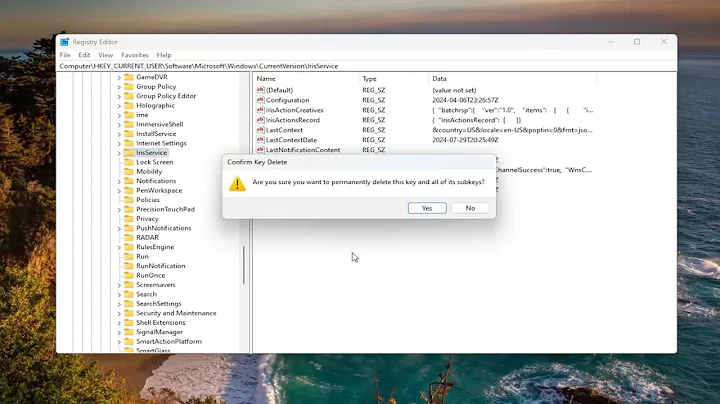
Task: Select the SignalManager key
Action: [159, 332]
